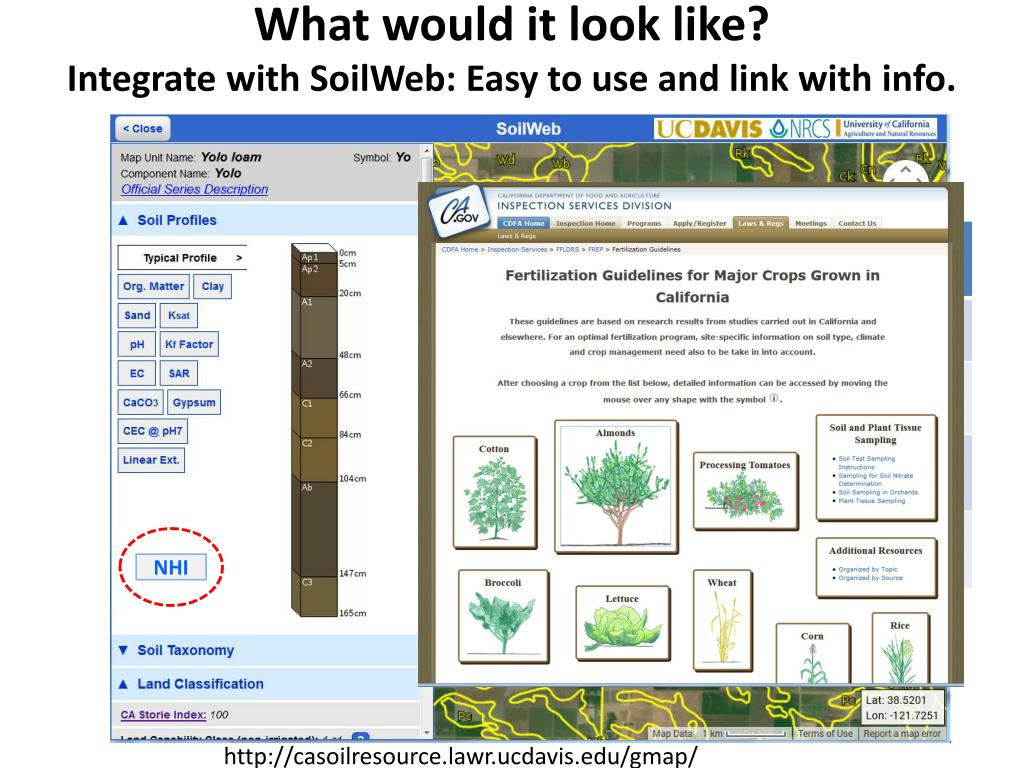Click the University of California ANR logo
This screenshot has height=768, width=1024.
[x=887, y=129]
